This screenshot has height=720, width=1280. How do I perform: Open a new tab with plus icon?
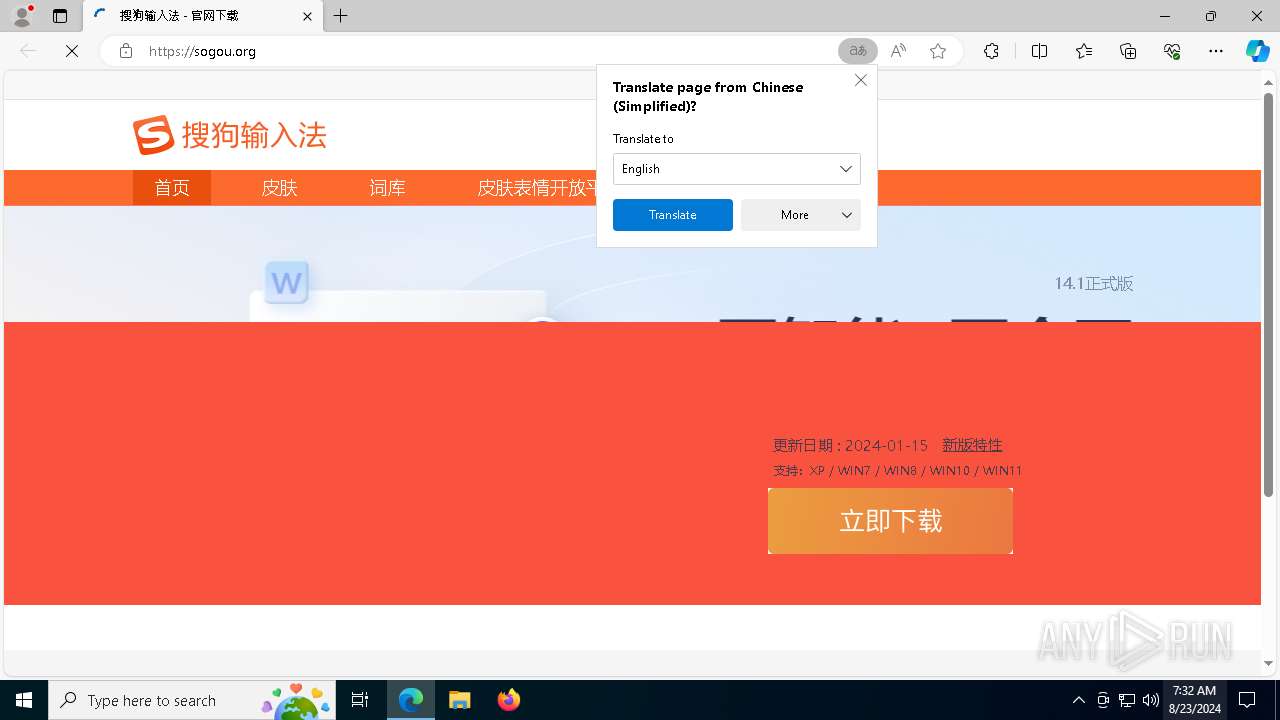pos(341,16)
